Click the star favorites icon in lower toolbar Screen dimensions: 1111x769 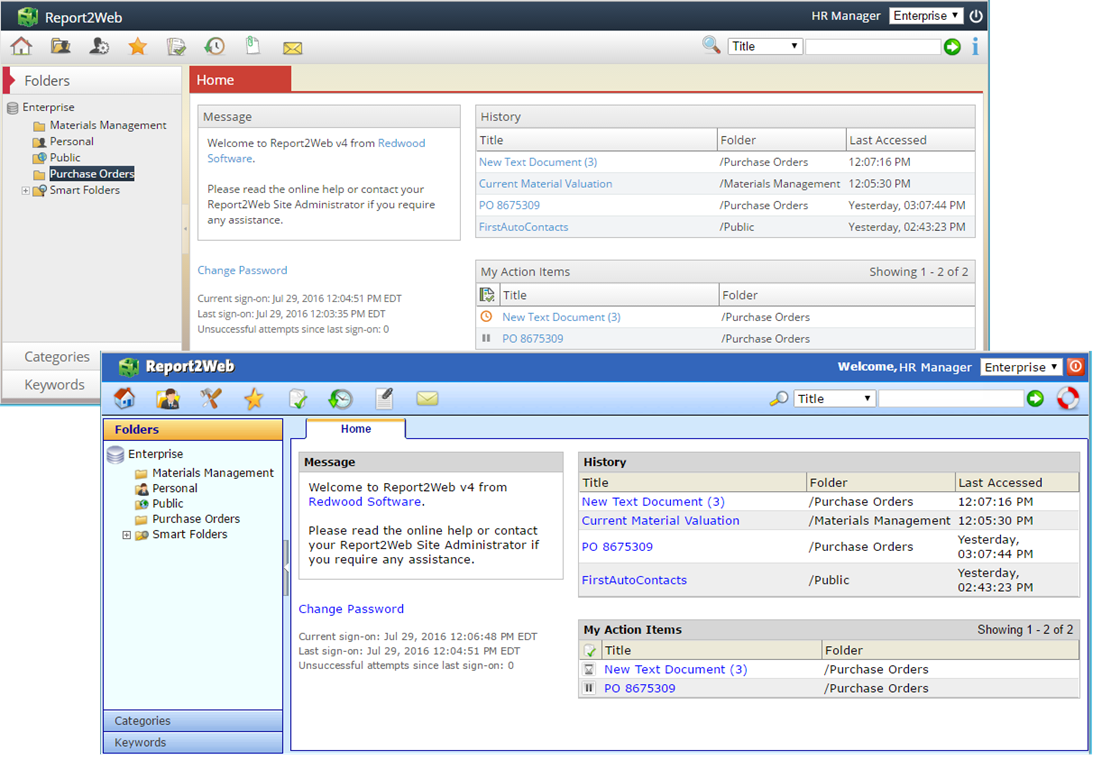click(253, 399)
